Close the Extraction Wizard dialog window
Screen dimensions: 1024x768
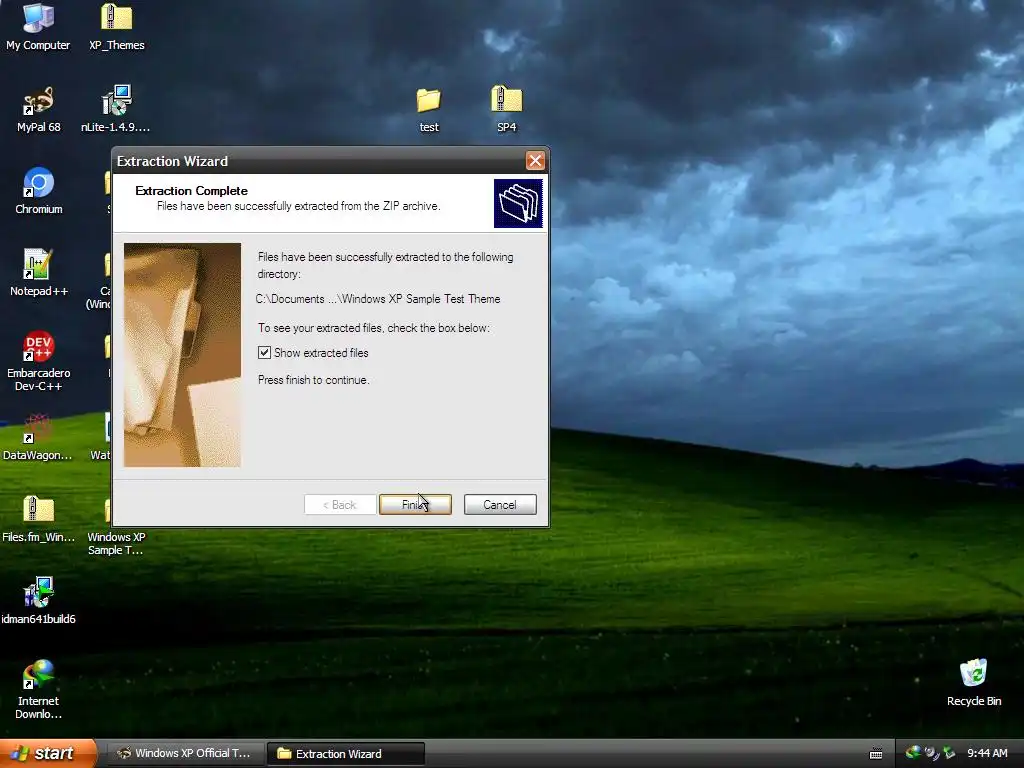535,161
